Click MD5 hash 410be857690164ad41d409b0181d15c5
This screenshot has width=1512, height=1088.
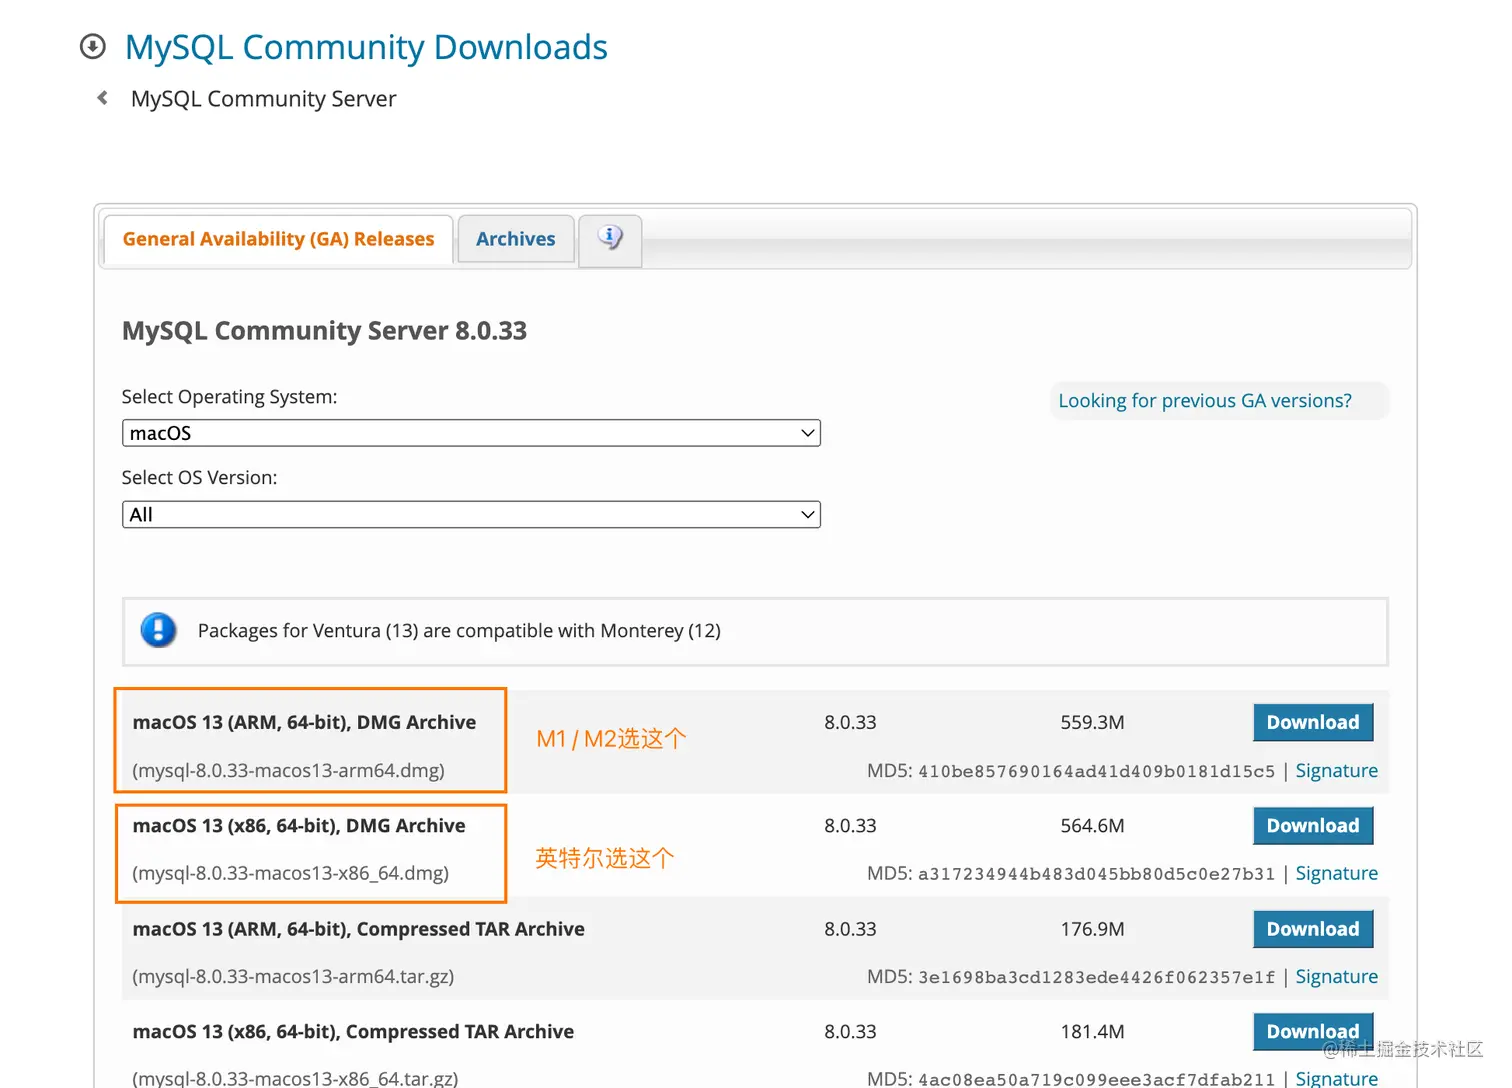(1096, 771)
